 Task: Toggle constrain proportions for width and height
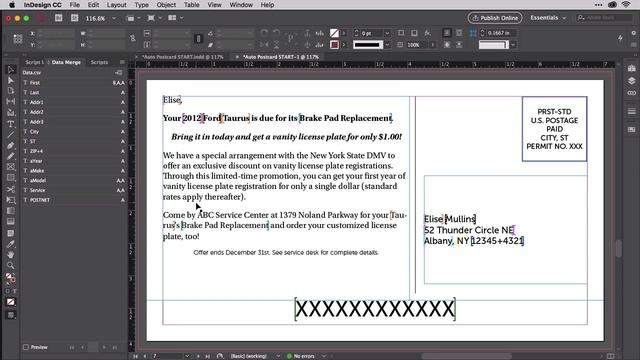[133, 39]
